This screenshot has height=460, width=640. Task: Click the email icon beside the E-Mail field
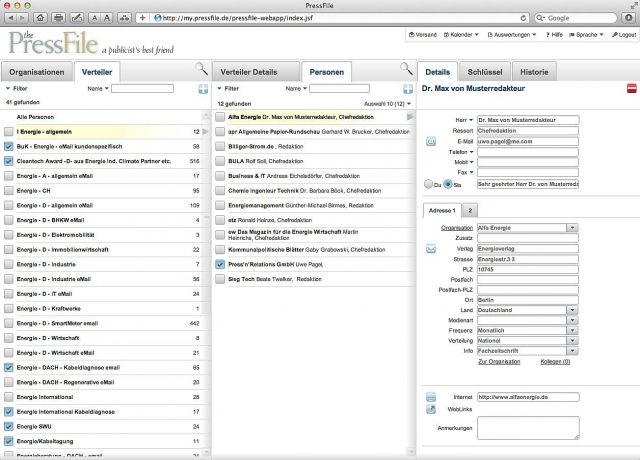pyautogui.click(x=431, y=141)
